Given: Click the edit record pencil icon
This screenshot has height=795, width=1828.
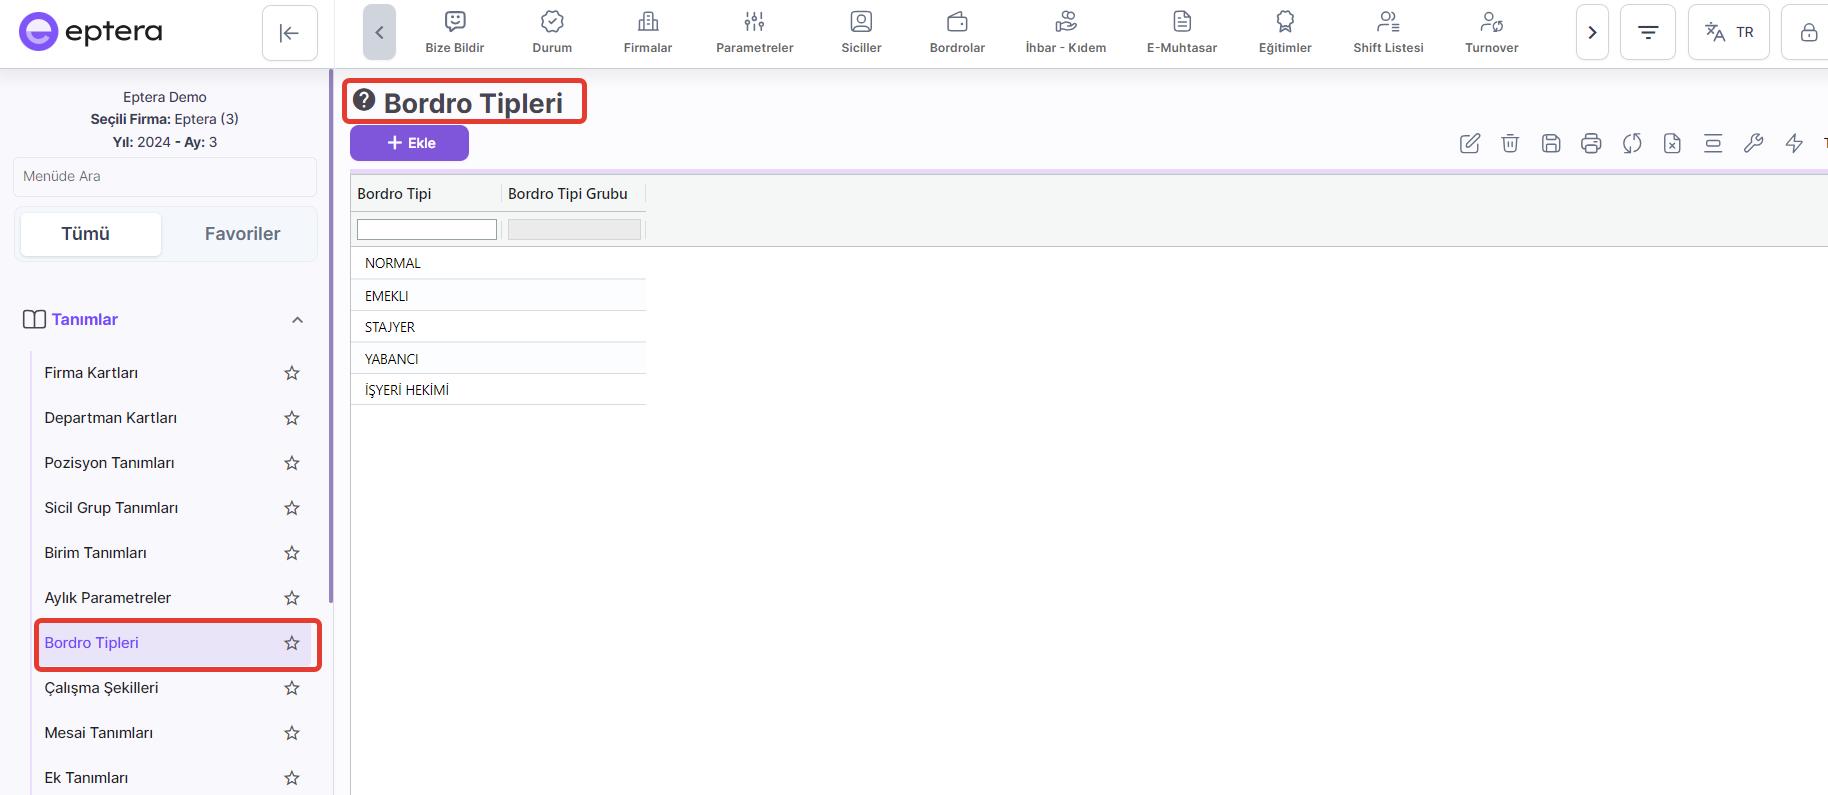Looking at the screenshot, I should (x=1469, y=143).
